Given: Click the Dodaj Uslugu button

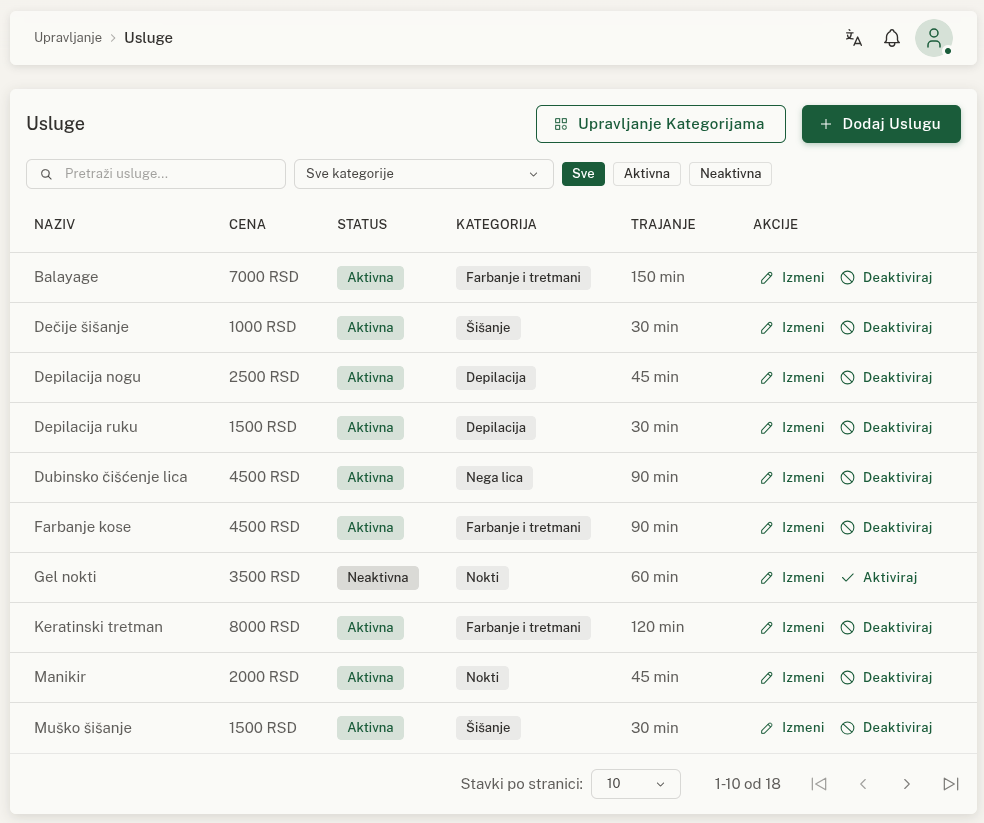Looking at the screenshot, I should [x=881, y=124].
